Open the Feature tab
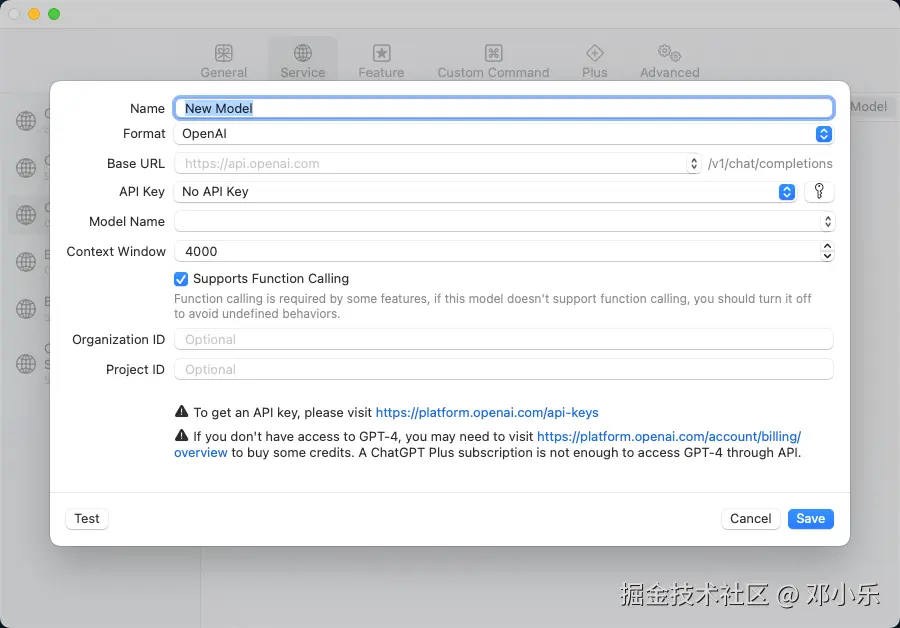 pos(381,61)
